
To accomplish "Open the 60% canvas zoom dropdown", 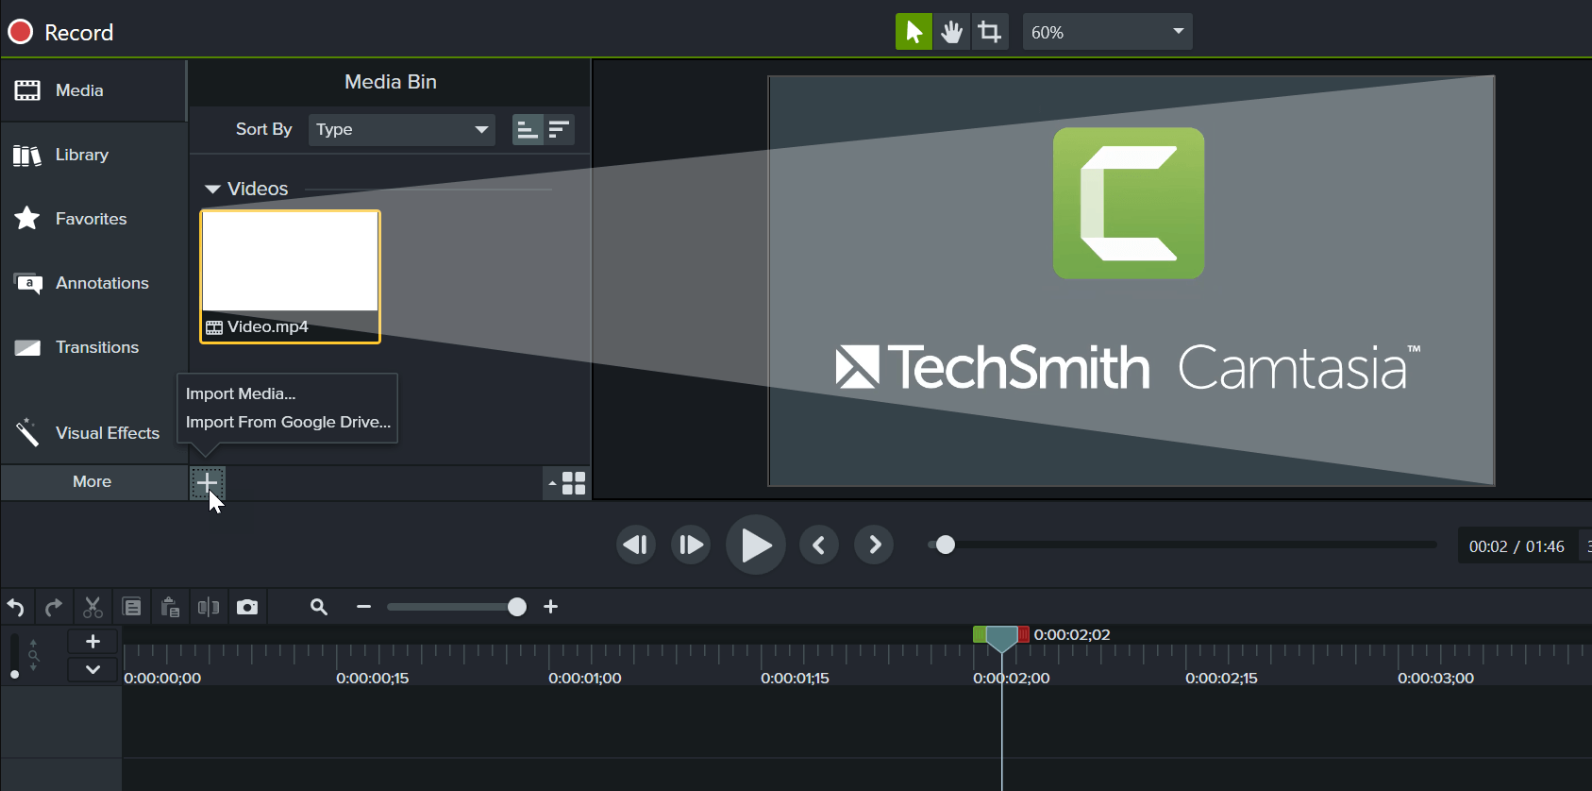I will coord(1107,32).
